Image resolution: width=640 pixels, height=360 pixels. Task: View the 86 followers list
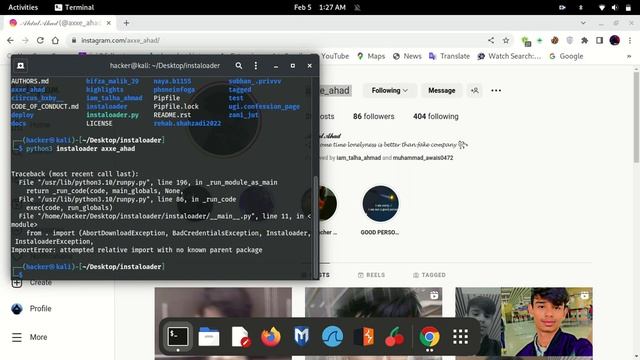[373, 116]
